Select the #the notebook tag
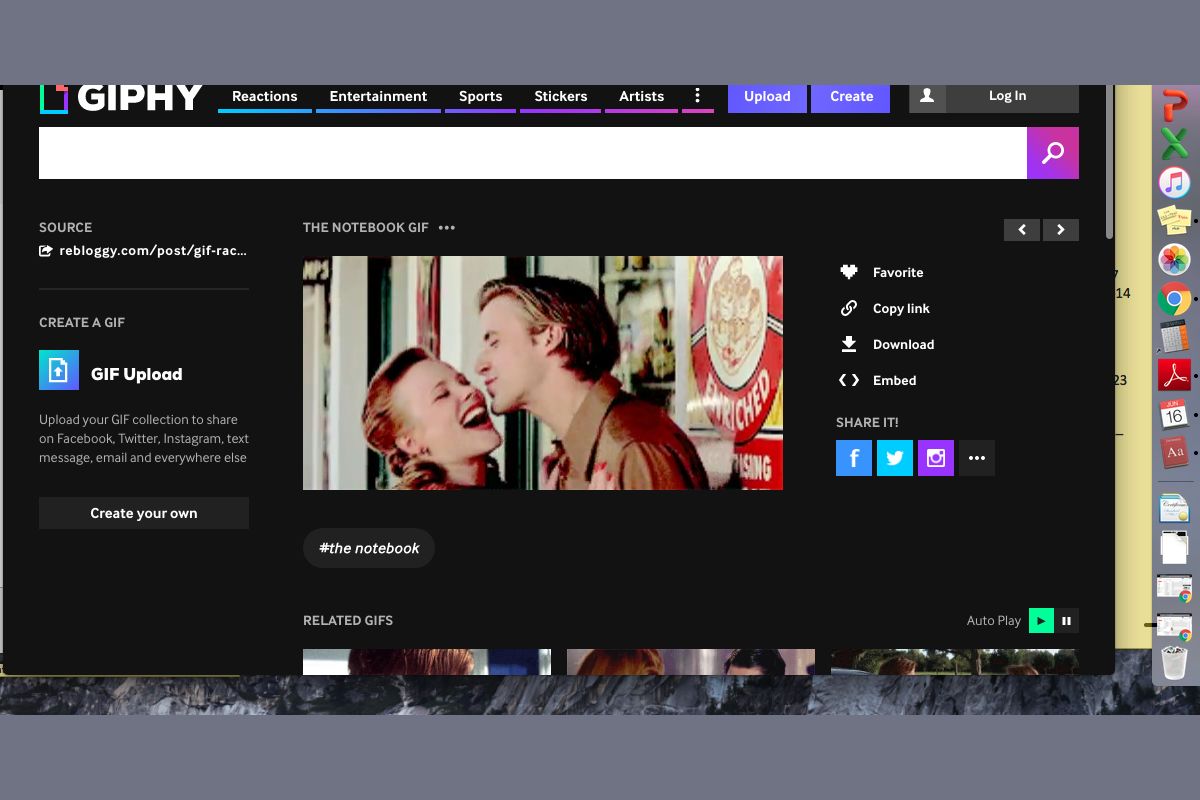Viewport: 1200px width, 800px height. coord(369,548)
